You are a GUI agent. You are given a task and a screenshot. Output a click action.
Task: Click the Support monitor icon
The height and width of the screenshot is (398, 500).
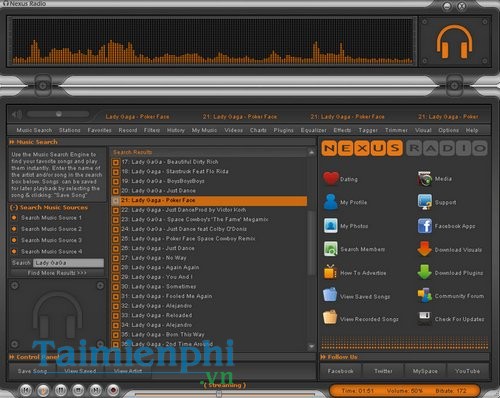coord(425,202)
